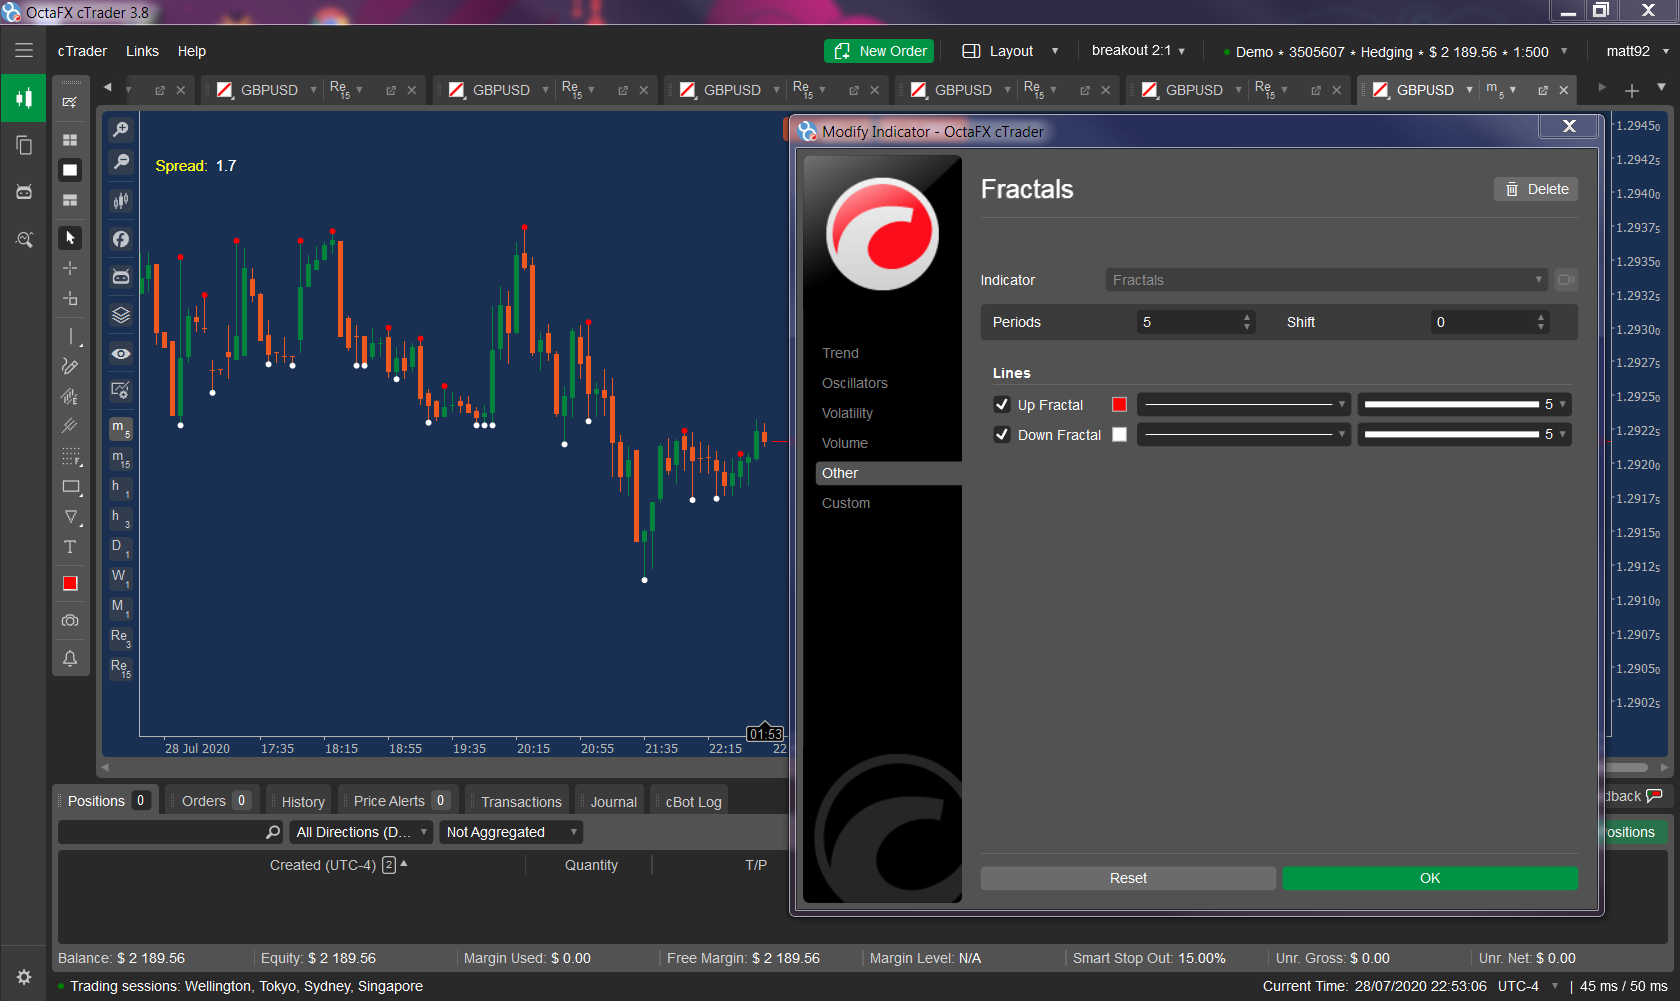Confirm the dialog with OK
Screen dimensions: 1680x1001
click(x=1430, y=878)
